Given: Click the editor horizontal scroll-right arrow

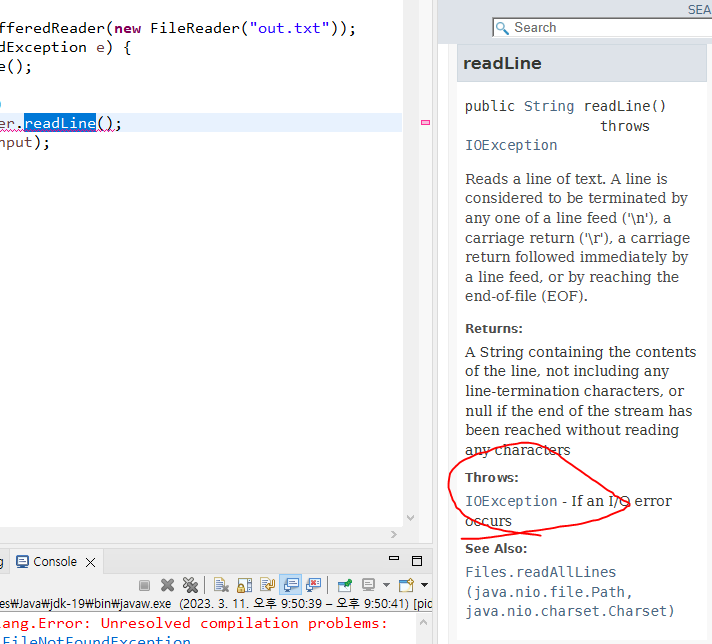Looking at the screenshot, I should point(394,535).
